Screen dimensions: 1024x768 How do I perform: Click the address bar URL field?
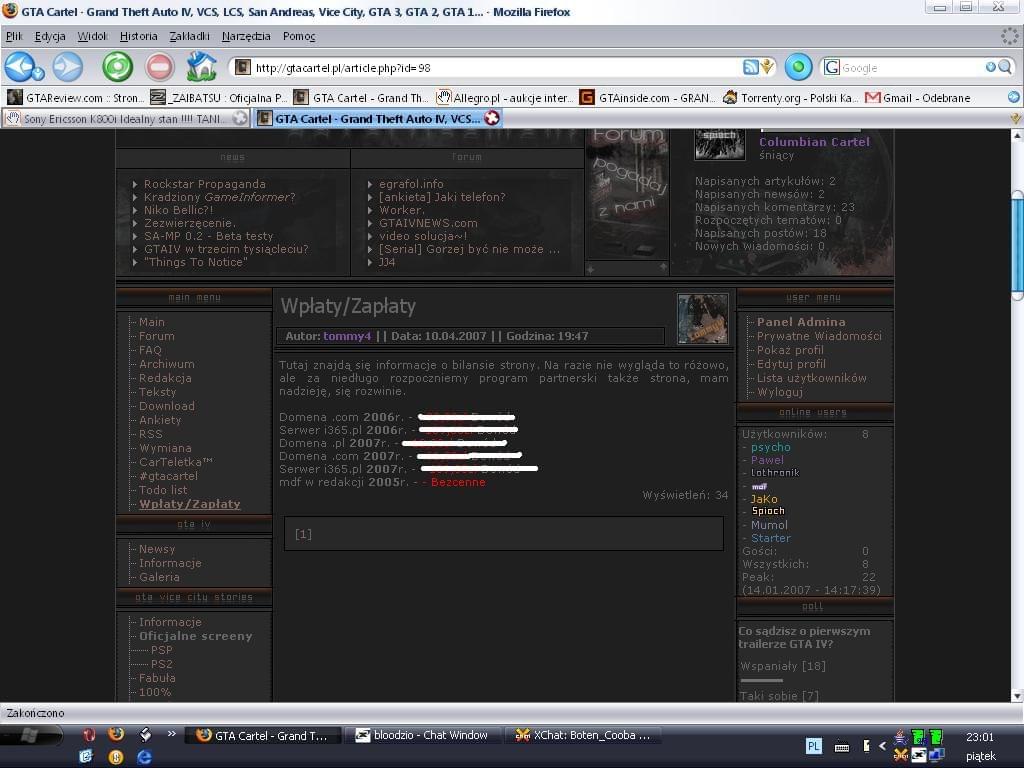496,67
